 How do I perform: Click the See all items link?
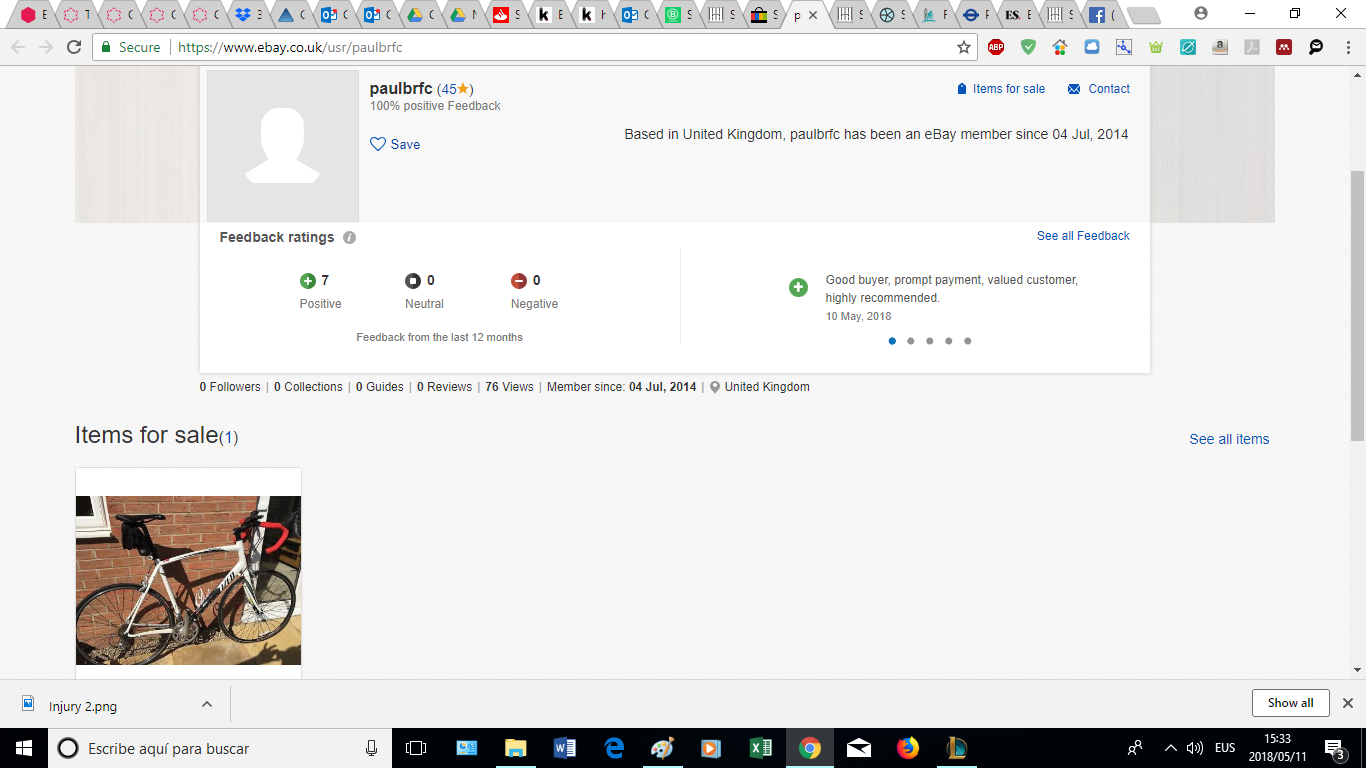pyautogui.click(x=1229, y=439)
